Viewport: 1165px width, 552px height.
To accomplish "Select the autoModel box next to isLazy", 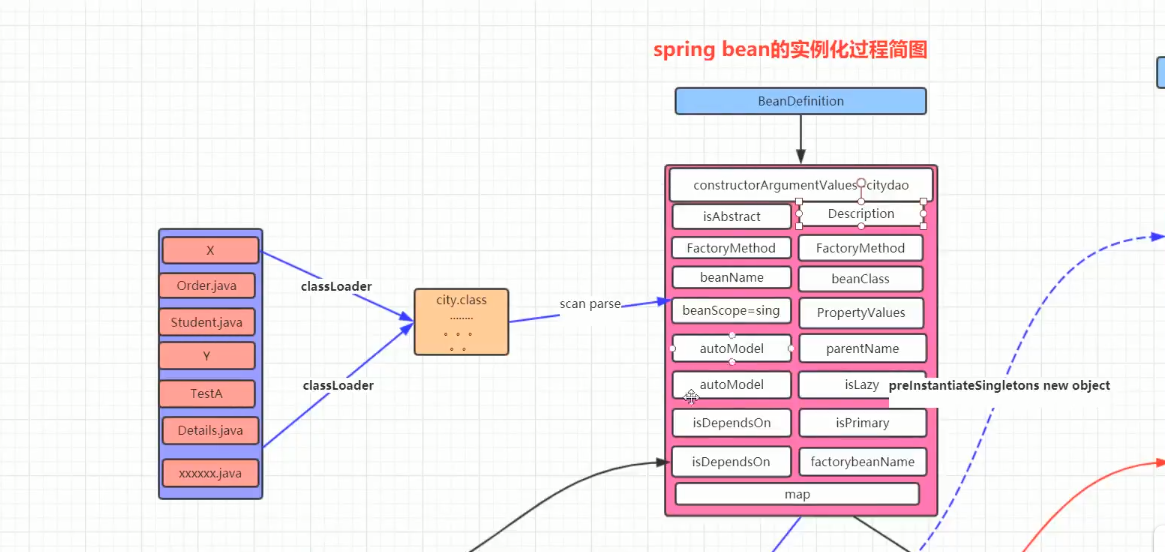I will pos(732,385).
